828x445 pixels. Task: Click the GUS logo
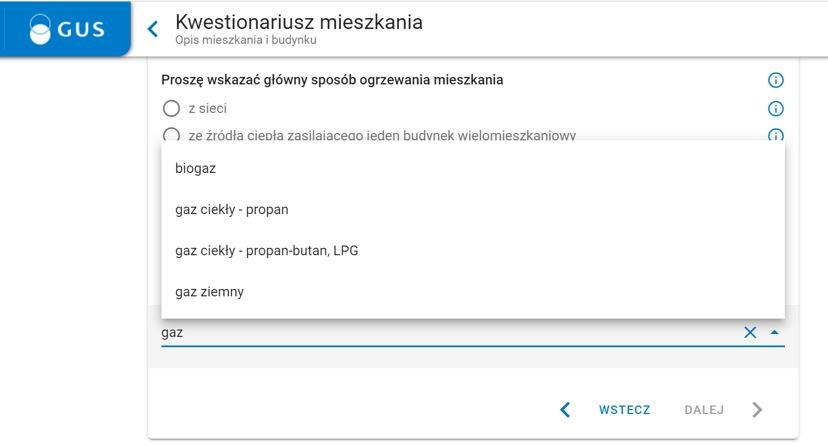(66, 29)
